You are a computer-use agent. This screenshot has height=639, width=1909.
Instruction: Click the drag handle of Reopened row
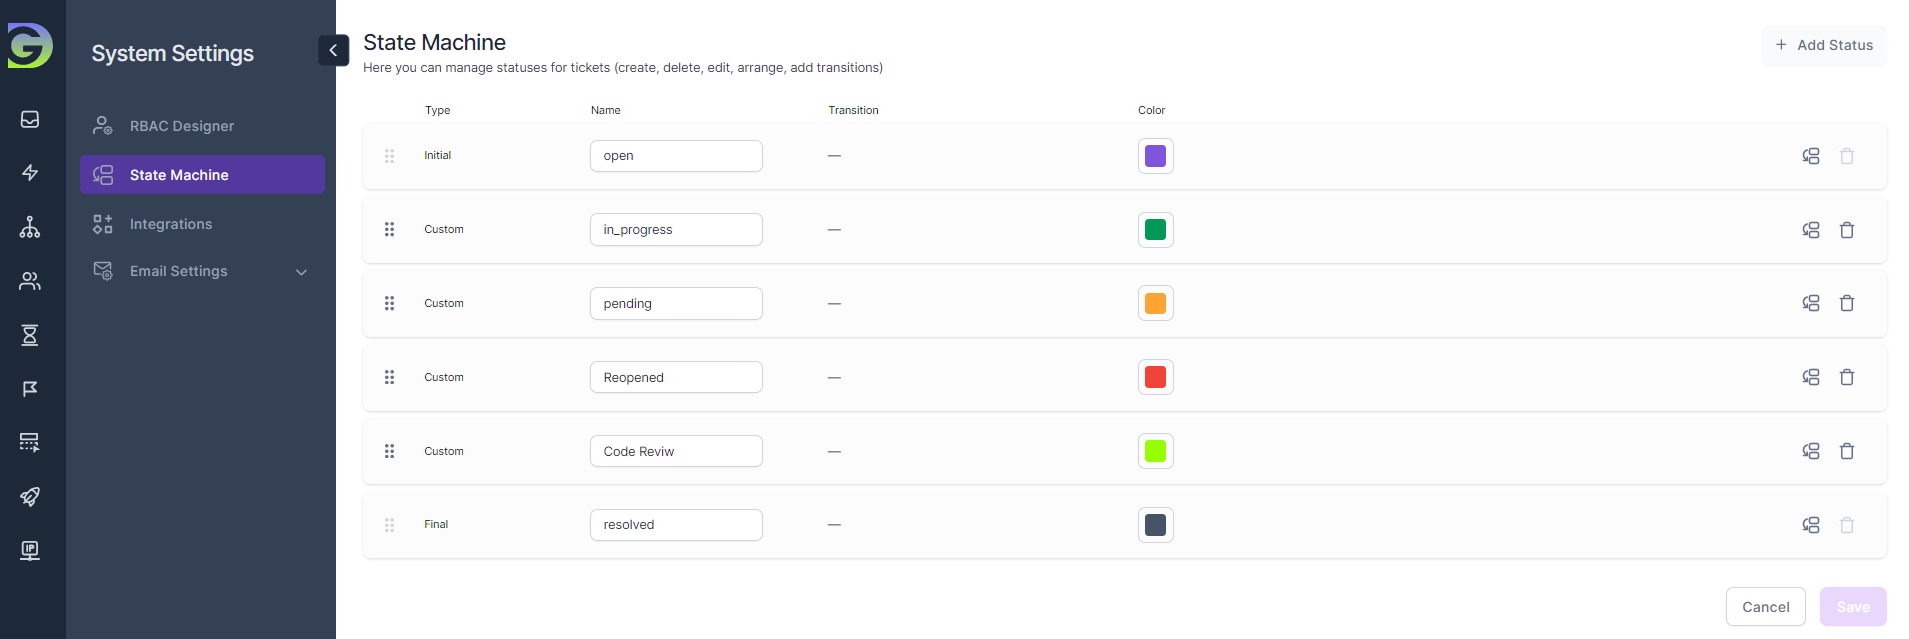[x=389, y=377]
